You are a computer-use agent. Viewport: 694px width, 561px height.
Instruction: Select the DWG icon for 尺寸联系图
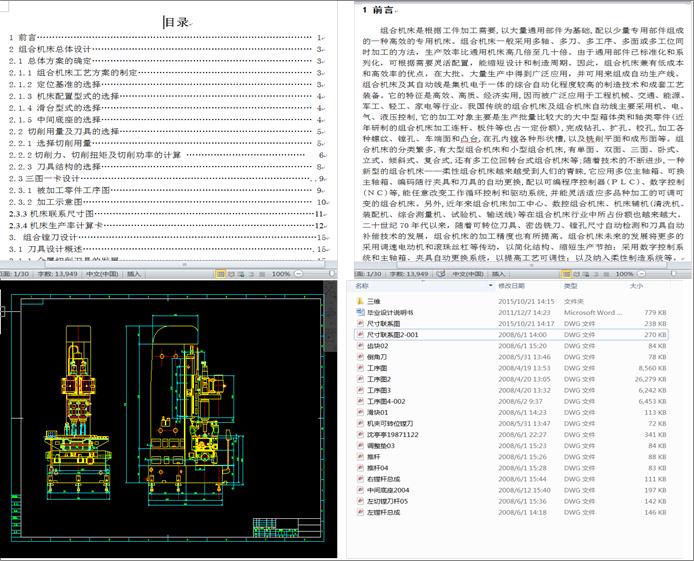click(360, 323)
